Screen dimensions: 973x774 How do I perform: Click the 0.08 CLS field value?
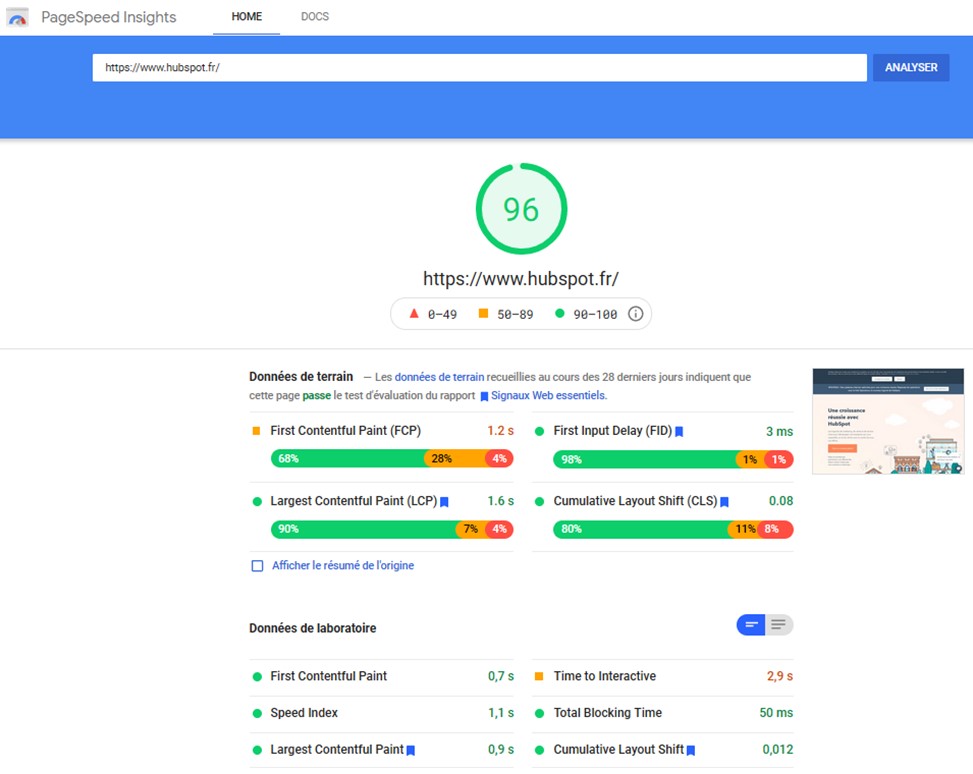pos(781,501)
